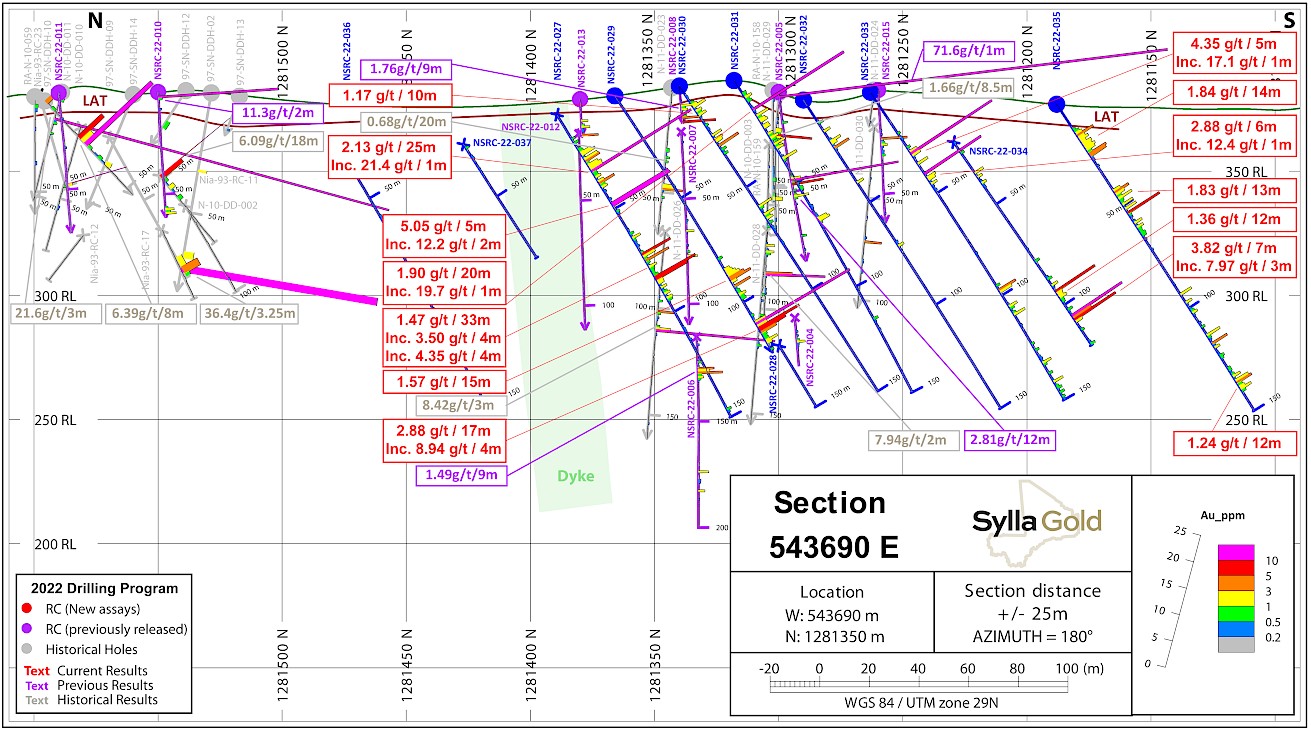Click the 1.49g/t/9m purple result label
1311x730 pixels.
click(461, 475)
